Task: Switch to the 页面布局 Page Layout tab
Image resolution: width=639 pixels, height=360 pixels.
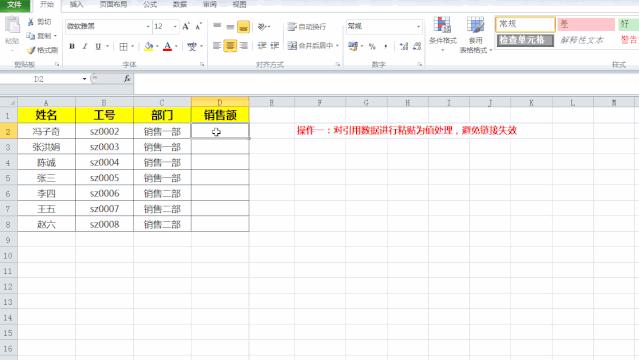Action: click(x=113, y=5)
